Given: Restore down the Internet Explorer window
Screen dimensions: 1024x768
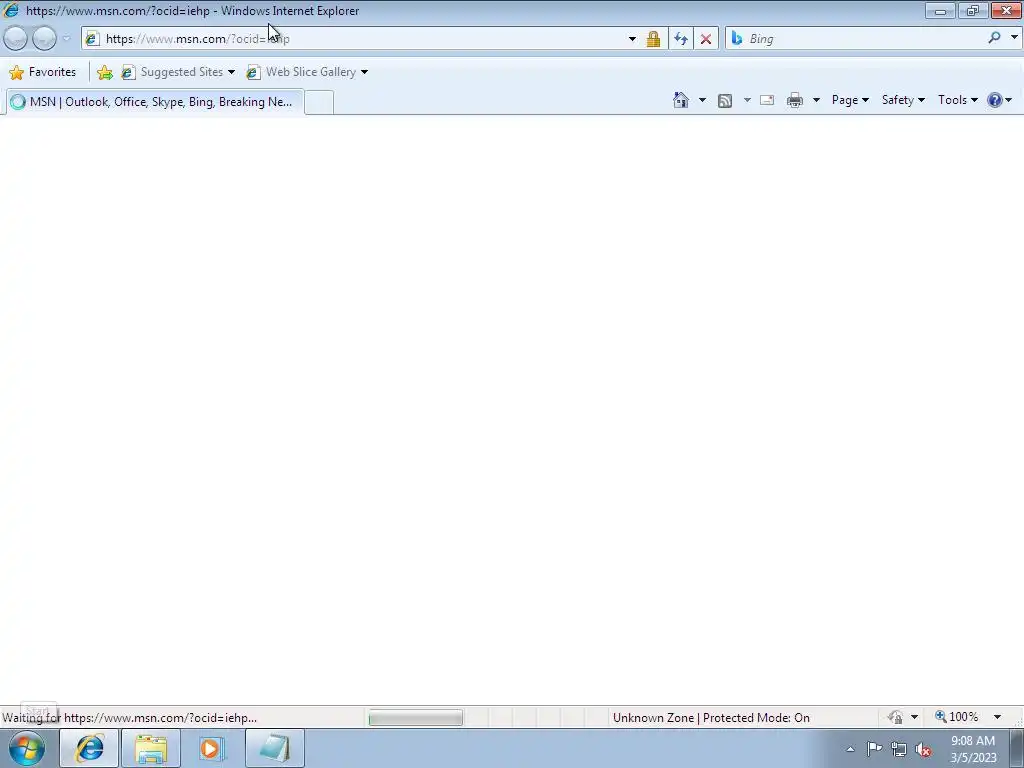Looking at the screenshot, I should (972, 10).
